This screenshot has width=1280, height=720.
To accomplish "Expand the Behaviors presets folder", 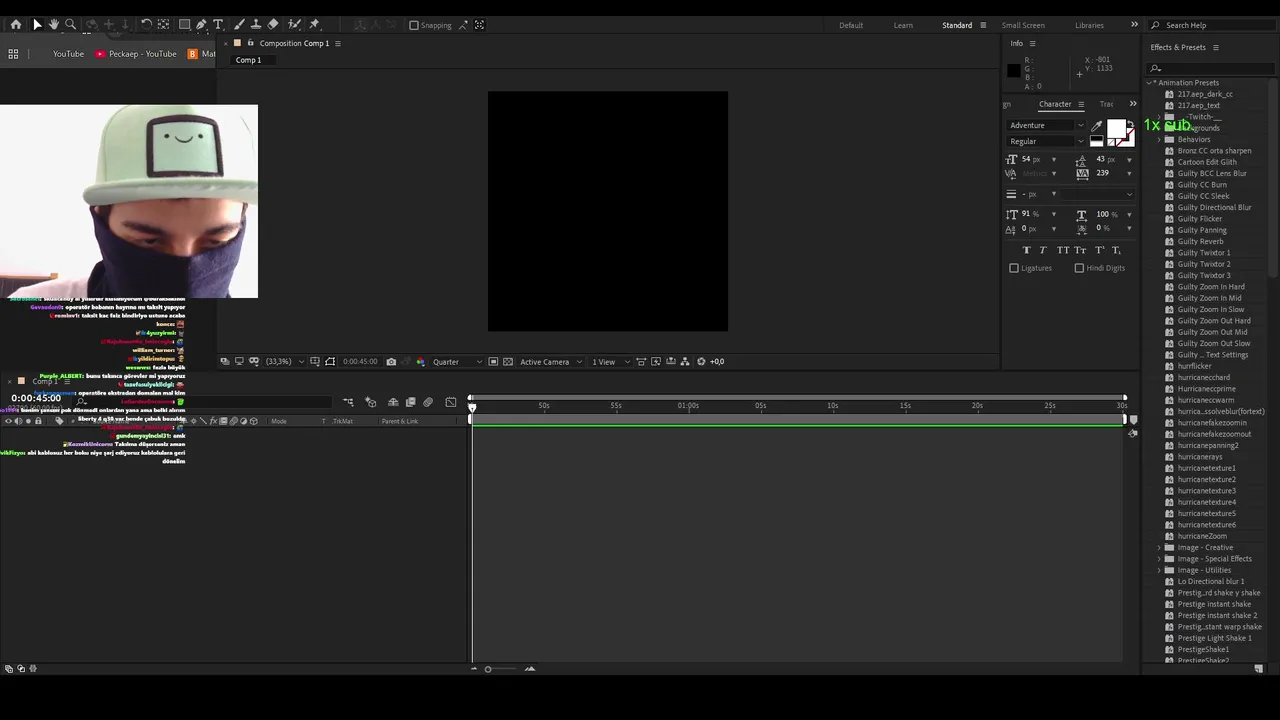I will click(1160, 140).
